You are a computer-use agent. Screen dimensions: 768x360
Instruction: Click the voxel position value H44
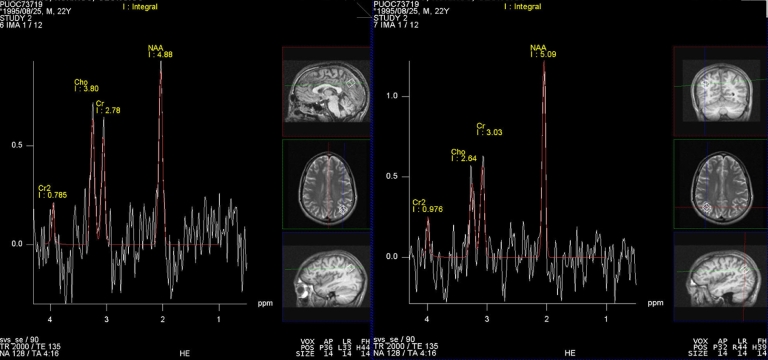(365, 347)
